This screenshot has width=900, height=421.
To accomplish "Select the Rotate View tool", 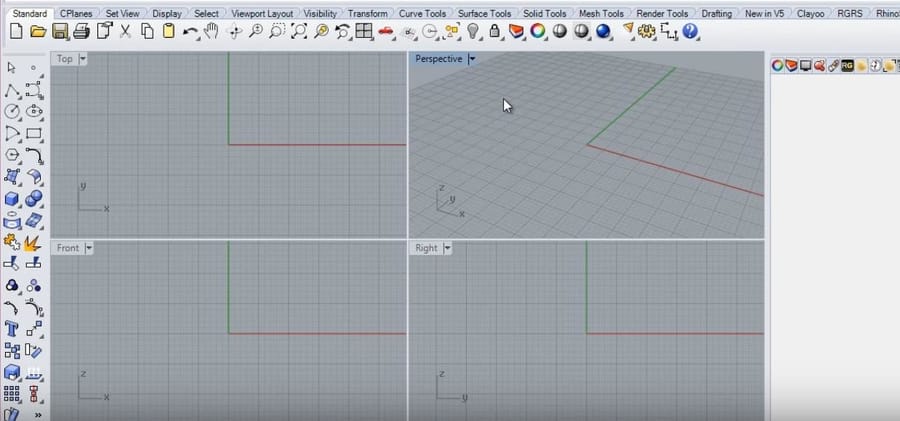I will pos(234,32).
